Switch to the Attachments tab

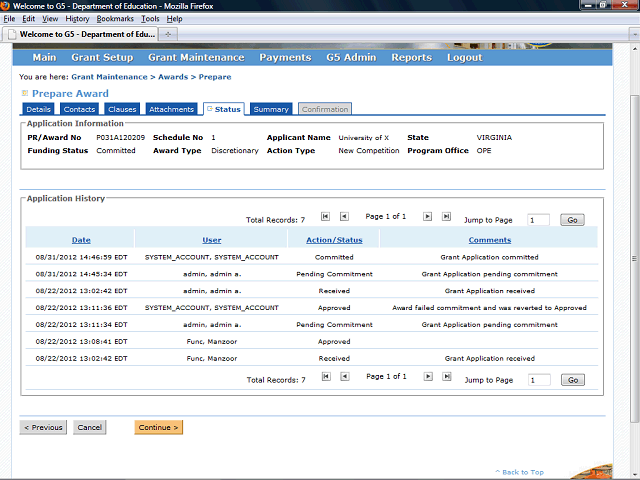click(171, 109)
